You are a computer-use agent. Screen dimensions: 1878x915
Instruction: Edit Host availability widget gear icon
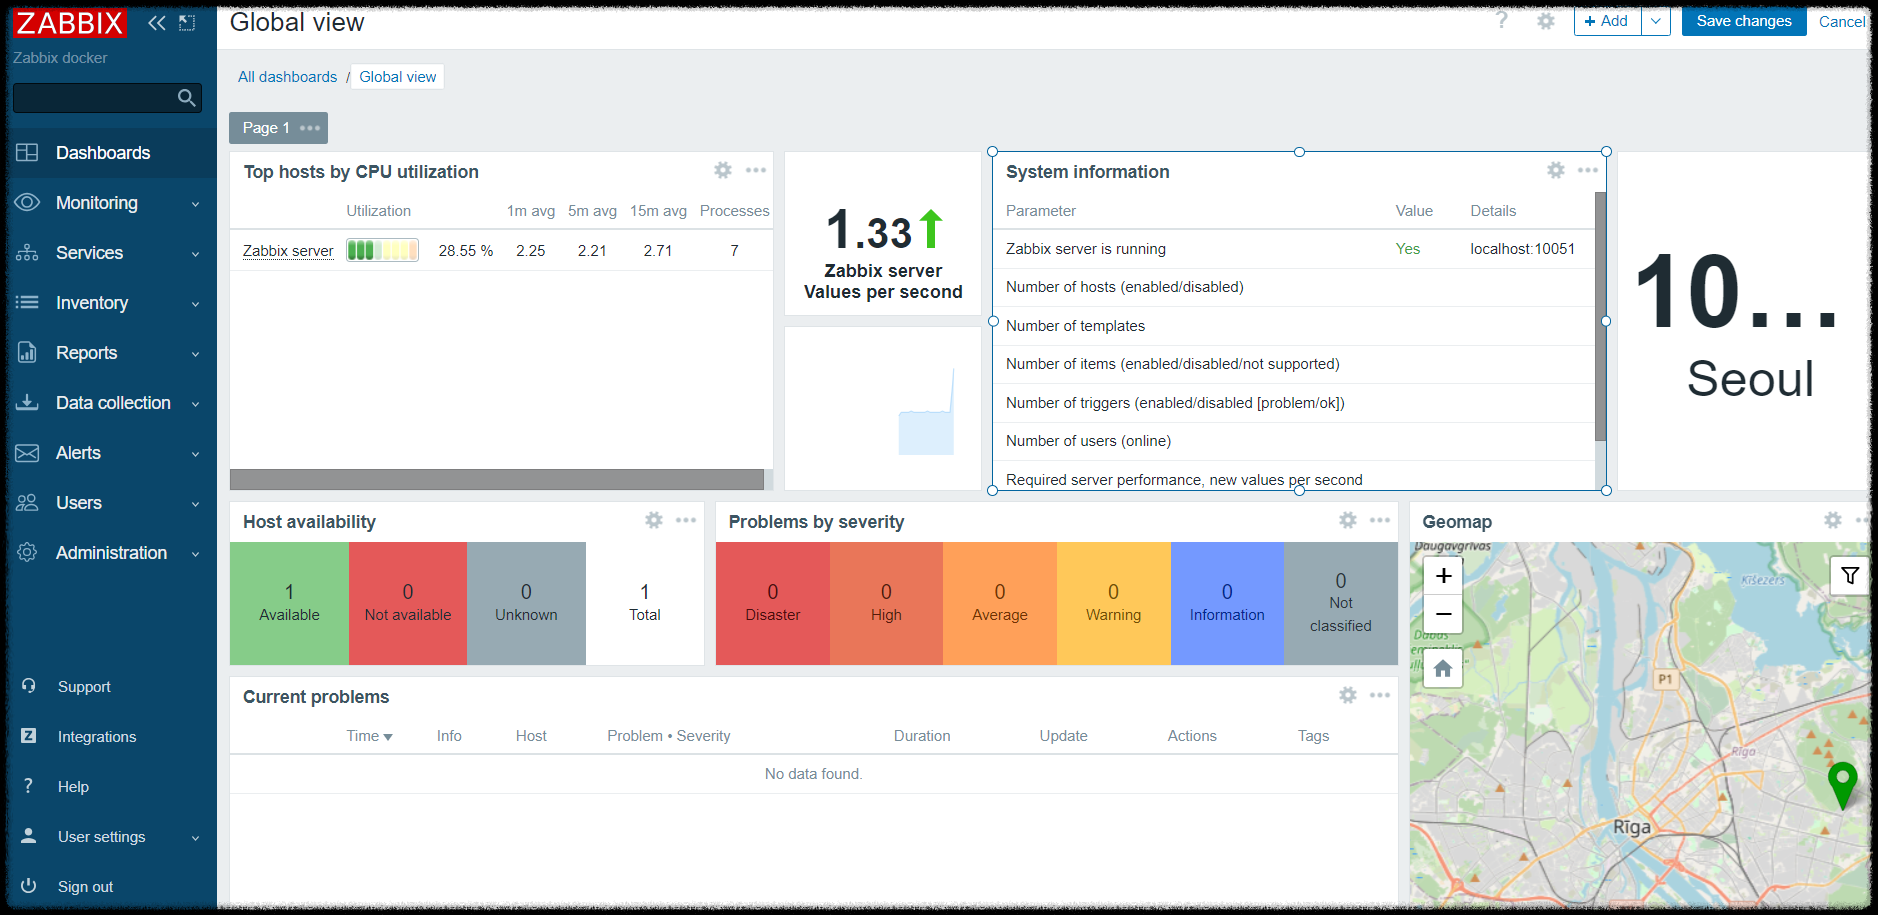coord(654,521)
